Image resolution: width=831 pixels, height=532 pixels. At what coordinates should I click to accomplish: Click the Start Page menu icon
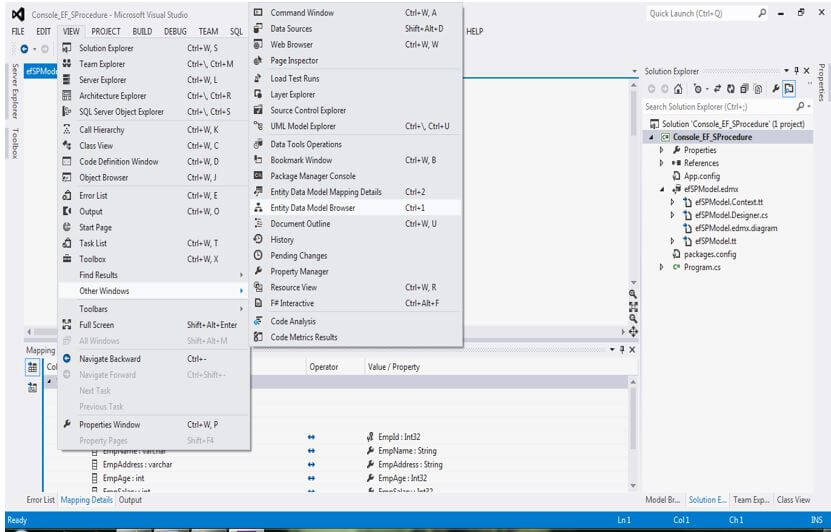point(67,227)
